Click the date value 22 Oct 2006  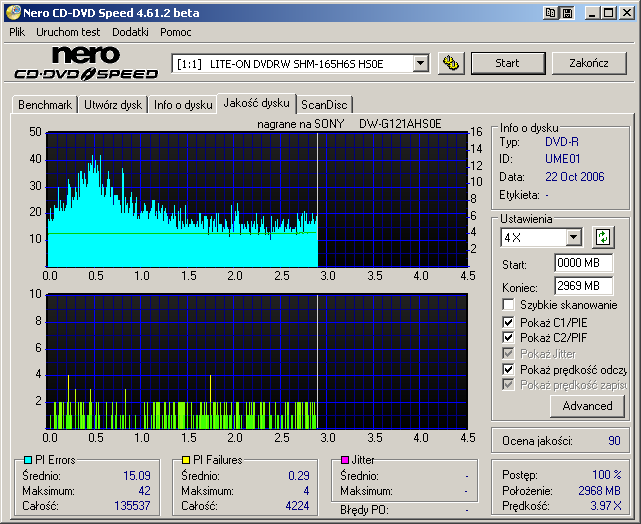574,177
